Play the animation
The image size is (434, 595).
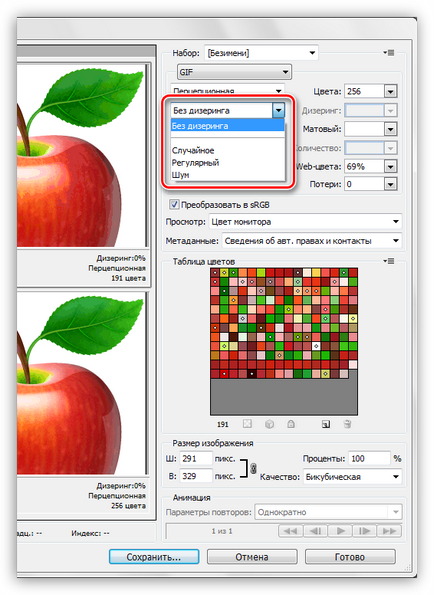pos(340,531)
